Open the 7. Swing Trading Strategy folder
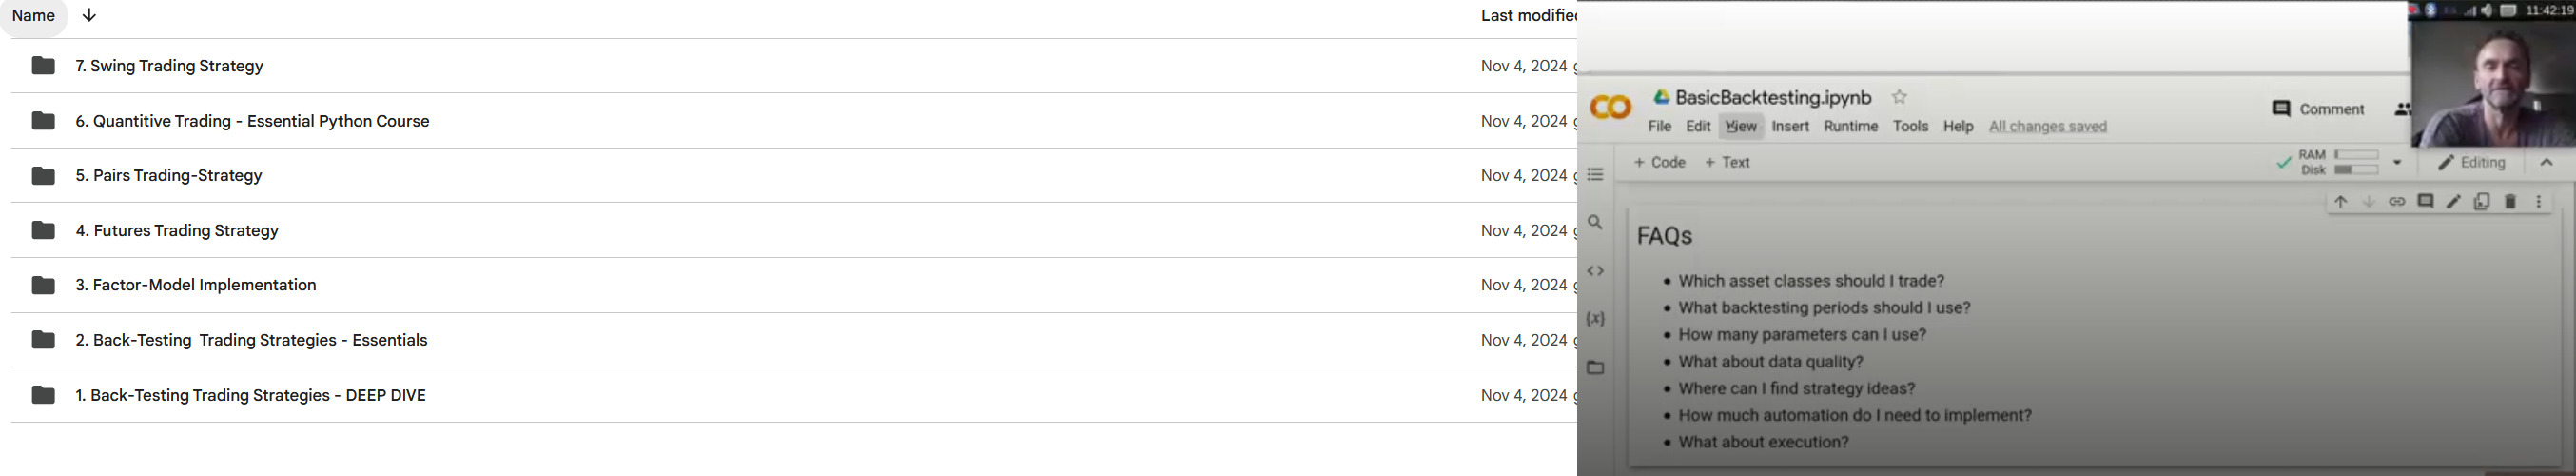The image size is (2576, 476). pos(169,66)
